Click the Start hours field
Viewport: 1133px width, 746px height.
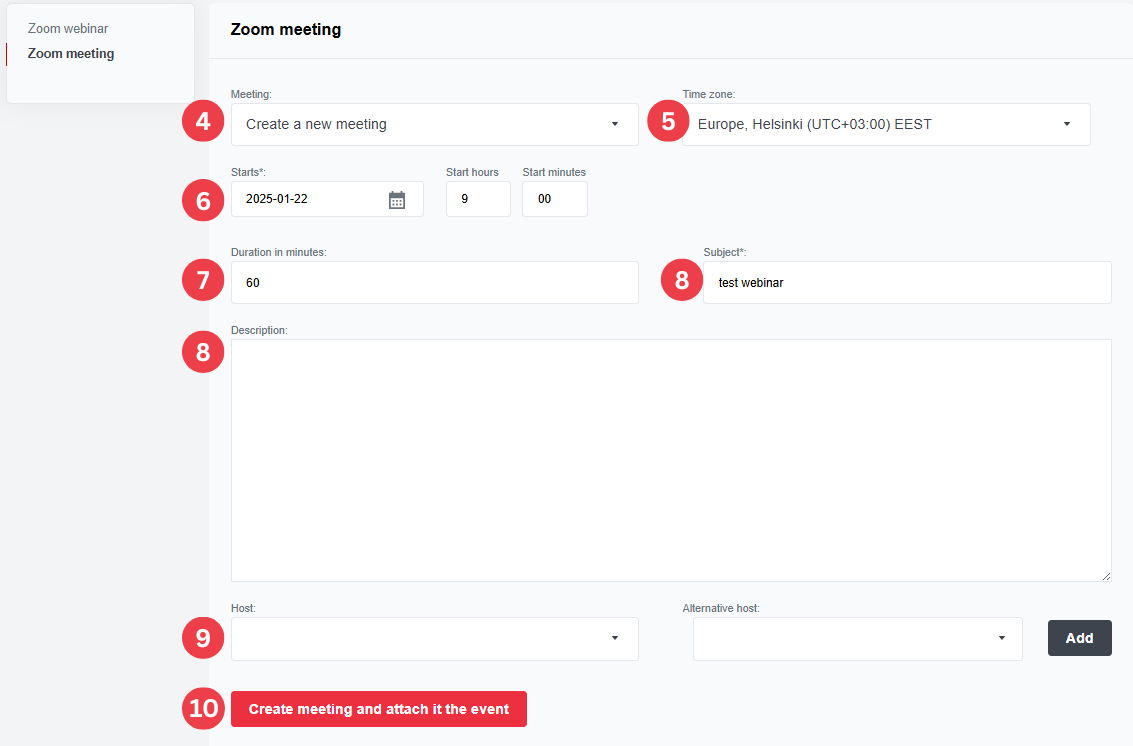(x=478, y=199)
